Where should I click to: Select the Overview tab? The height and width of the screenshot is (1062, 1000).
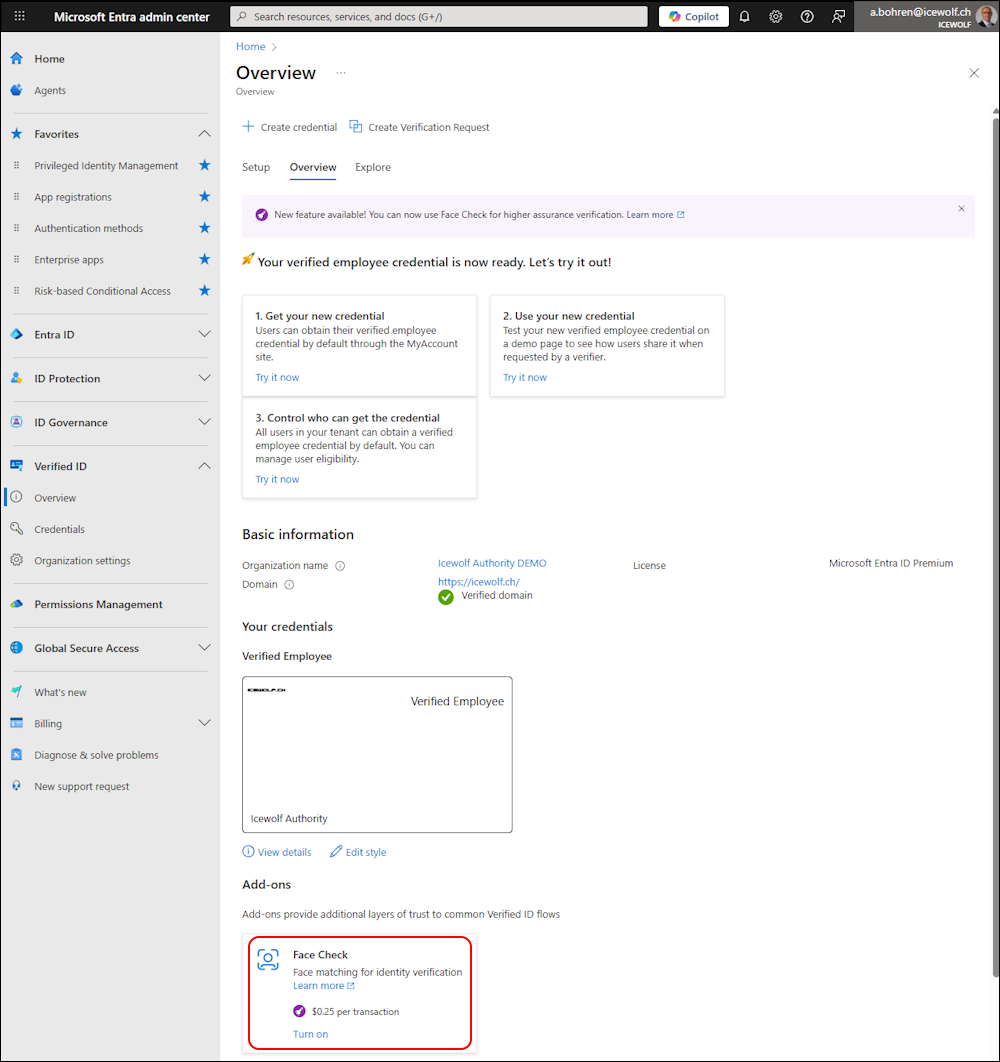tap(313, 167)
